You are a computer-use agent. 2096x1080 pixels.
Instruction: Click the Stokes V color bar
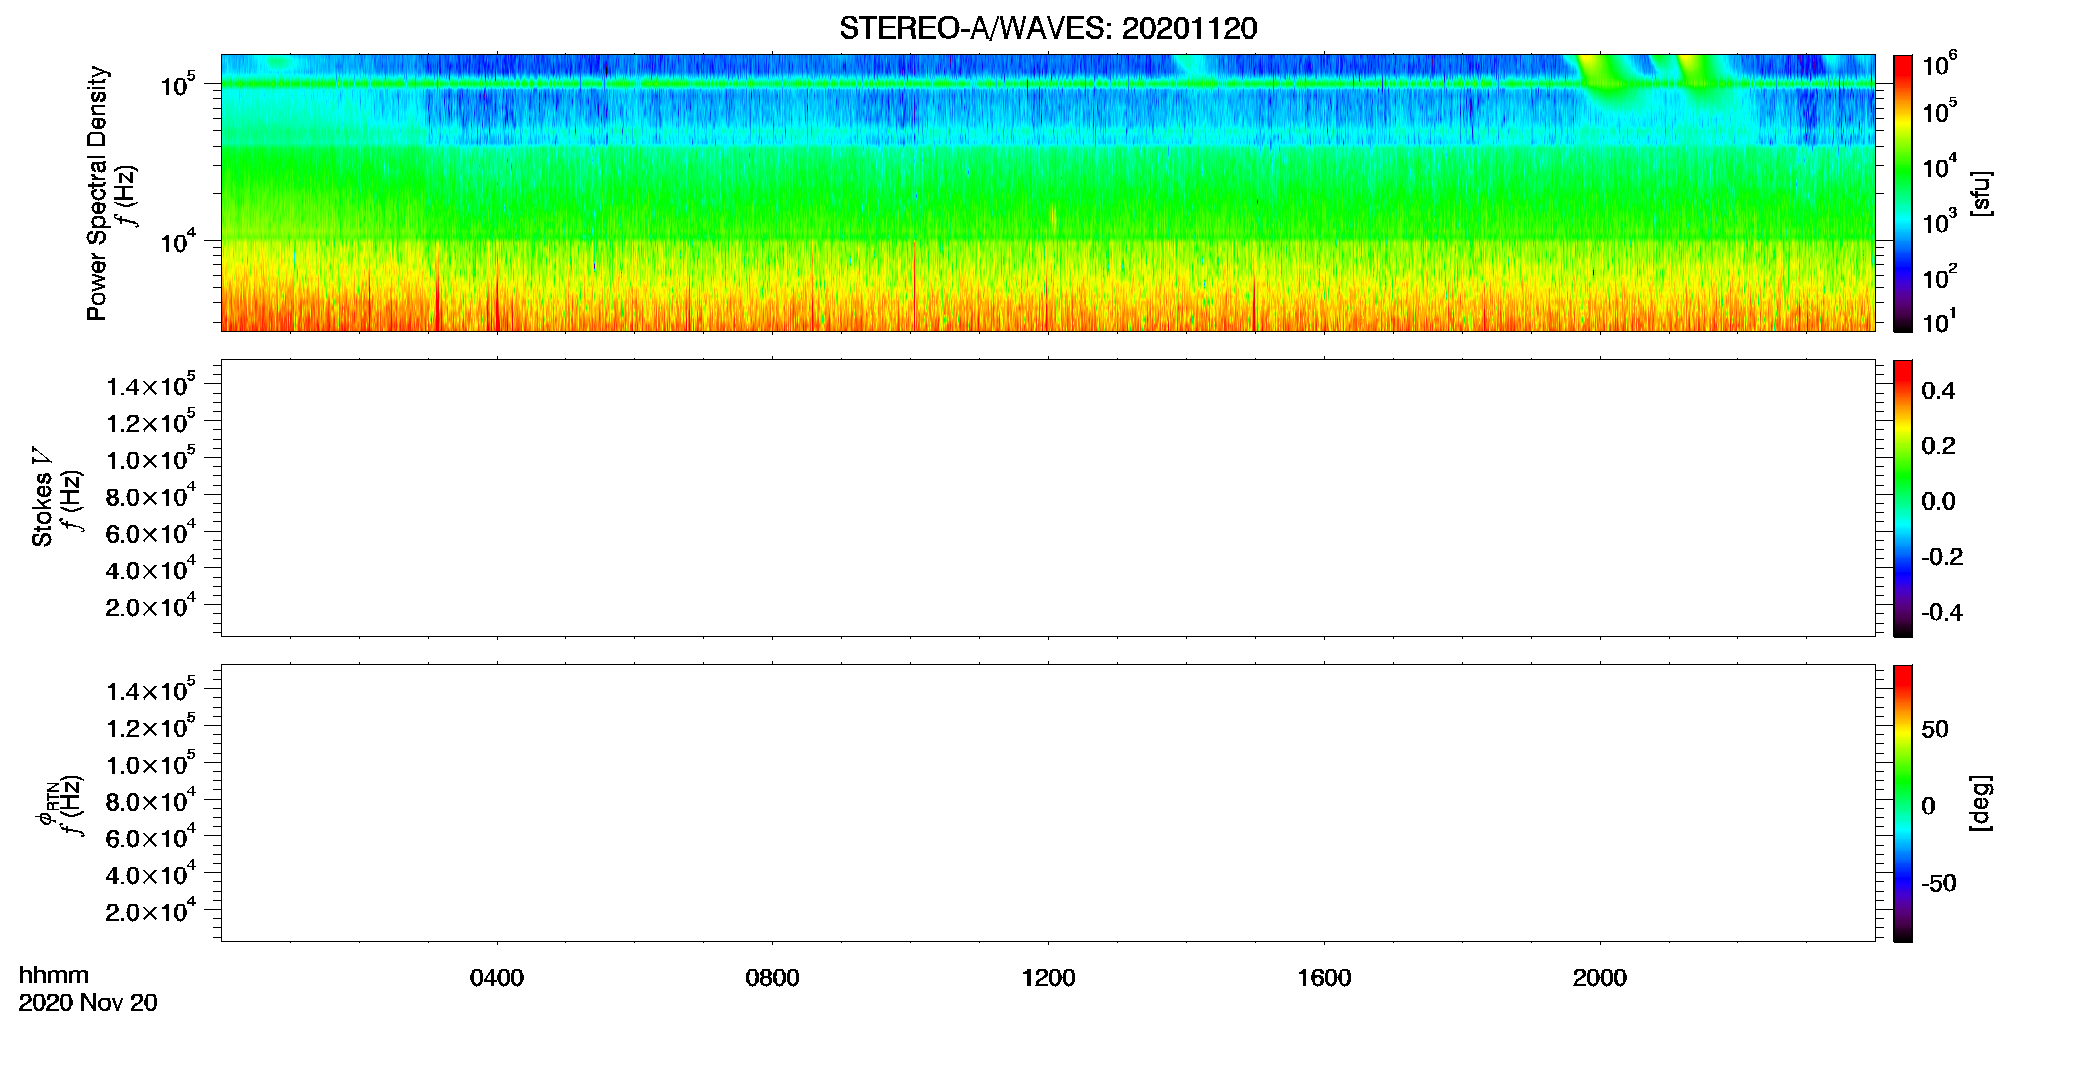(x=1902, y=498)
